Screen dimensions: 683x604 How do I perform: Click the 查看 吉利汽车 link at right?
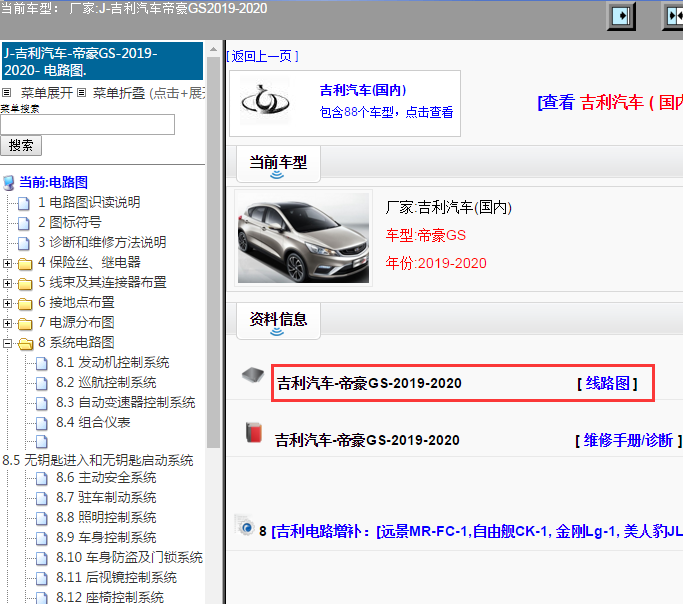(610, 102)
